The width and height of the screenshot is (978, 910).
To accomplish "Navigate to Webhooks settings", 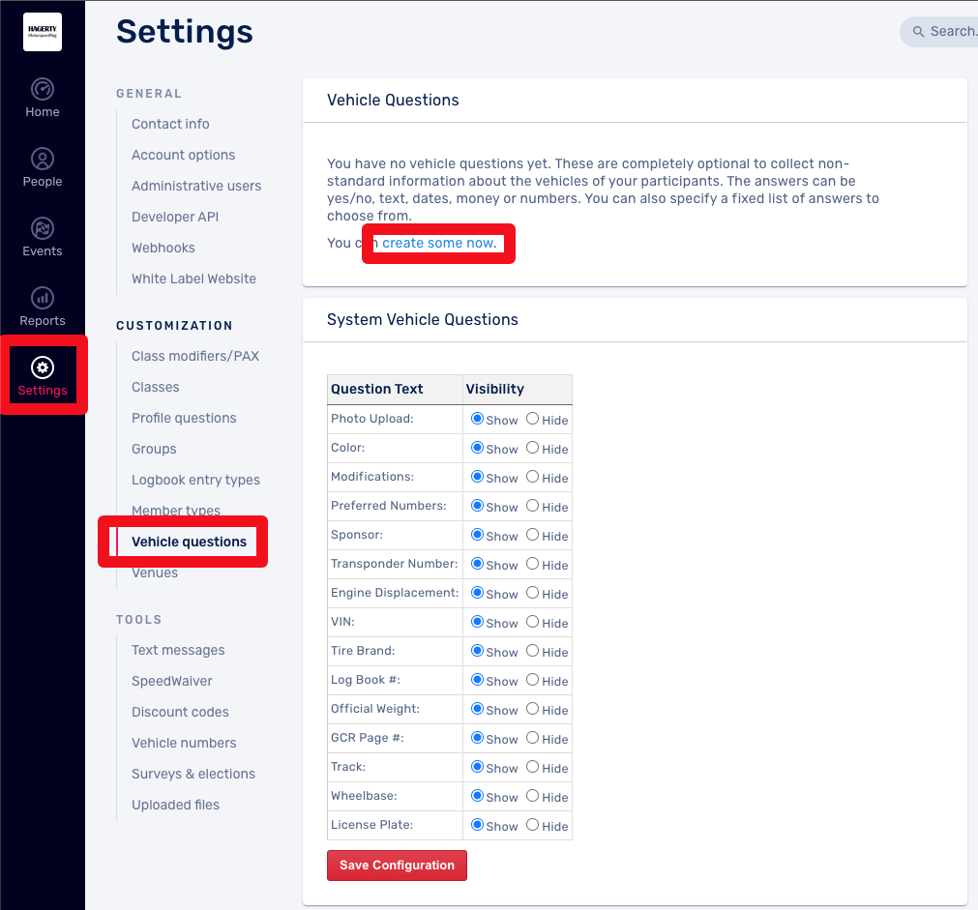I will click(163, 248).
